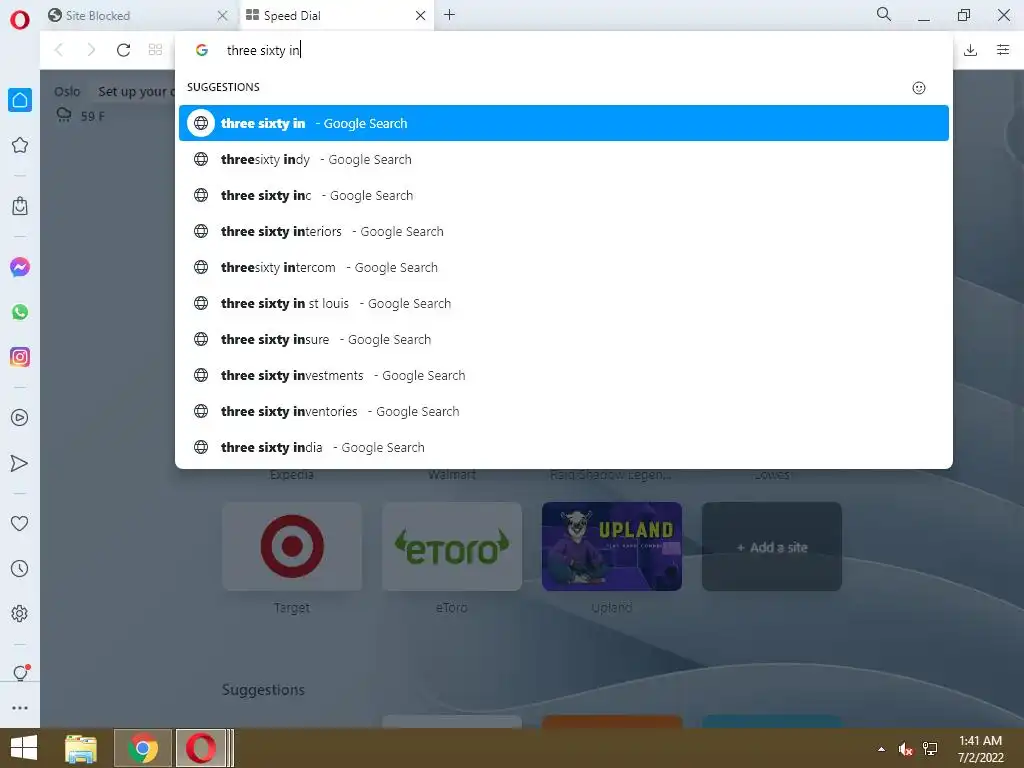
Task: Open WhatsApp in the sidebar
Action: 20,312
